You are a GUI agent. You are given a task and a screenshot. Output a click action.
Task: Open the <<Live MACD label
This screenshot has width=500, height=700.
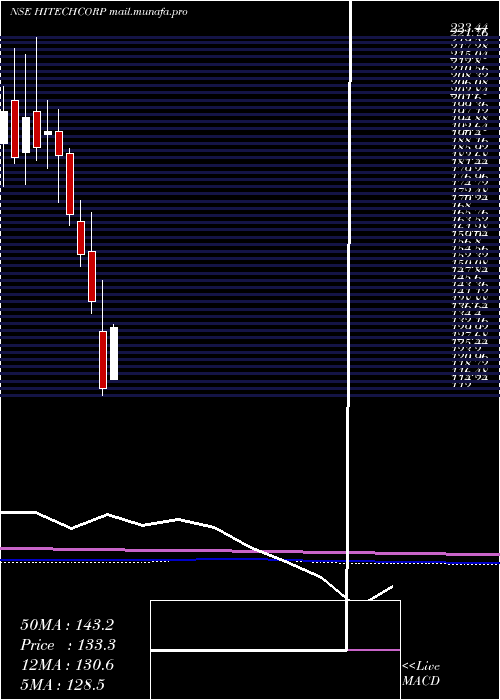421,674
